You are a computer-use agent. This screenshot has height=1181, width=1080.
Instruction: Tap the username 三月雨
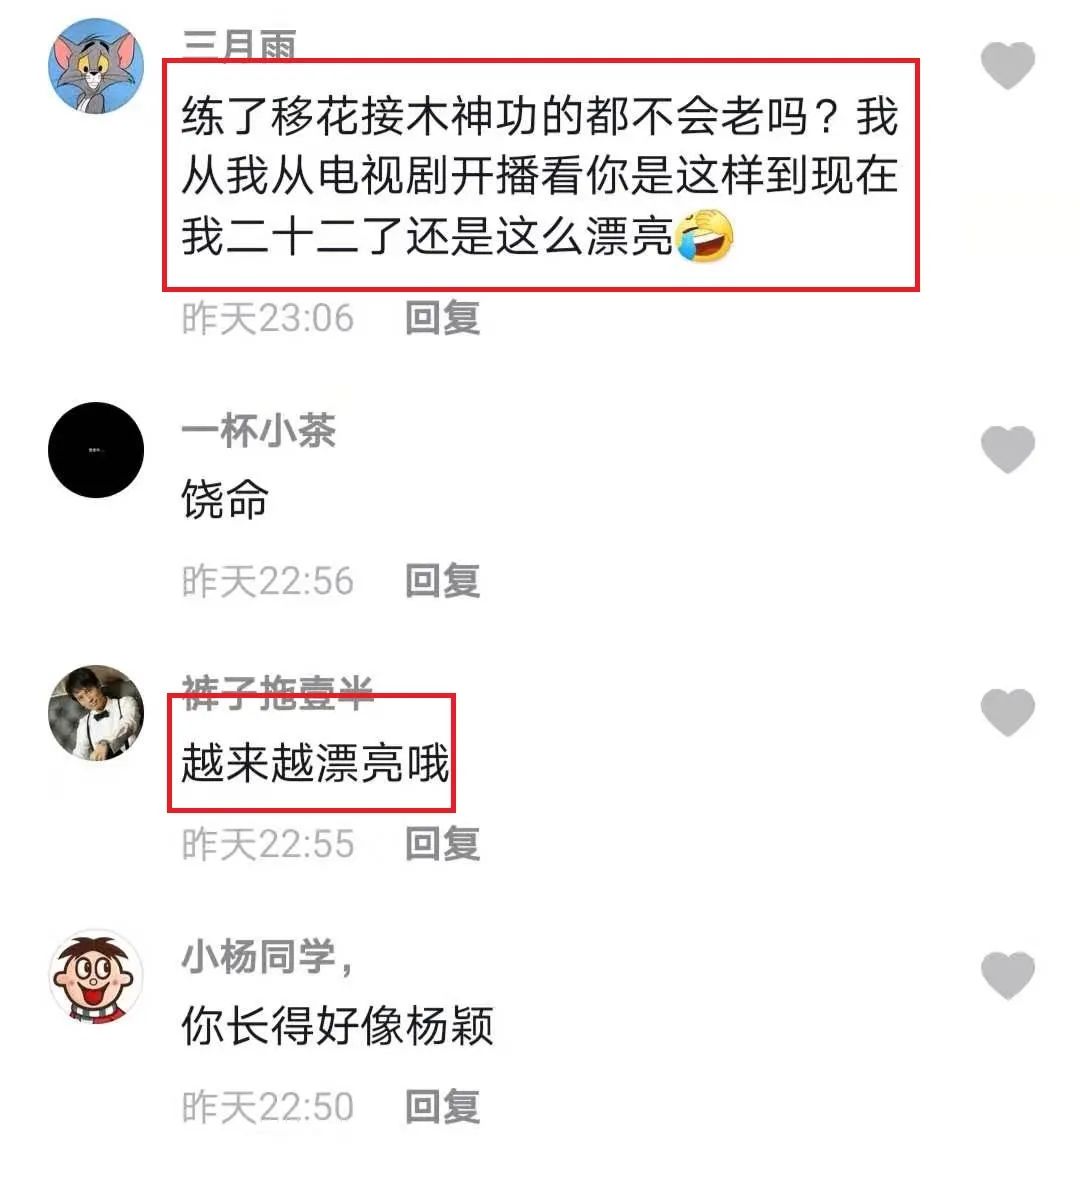(239, 45)
